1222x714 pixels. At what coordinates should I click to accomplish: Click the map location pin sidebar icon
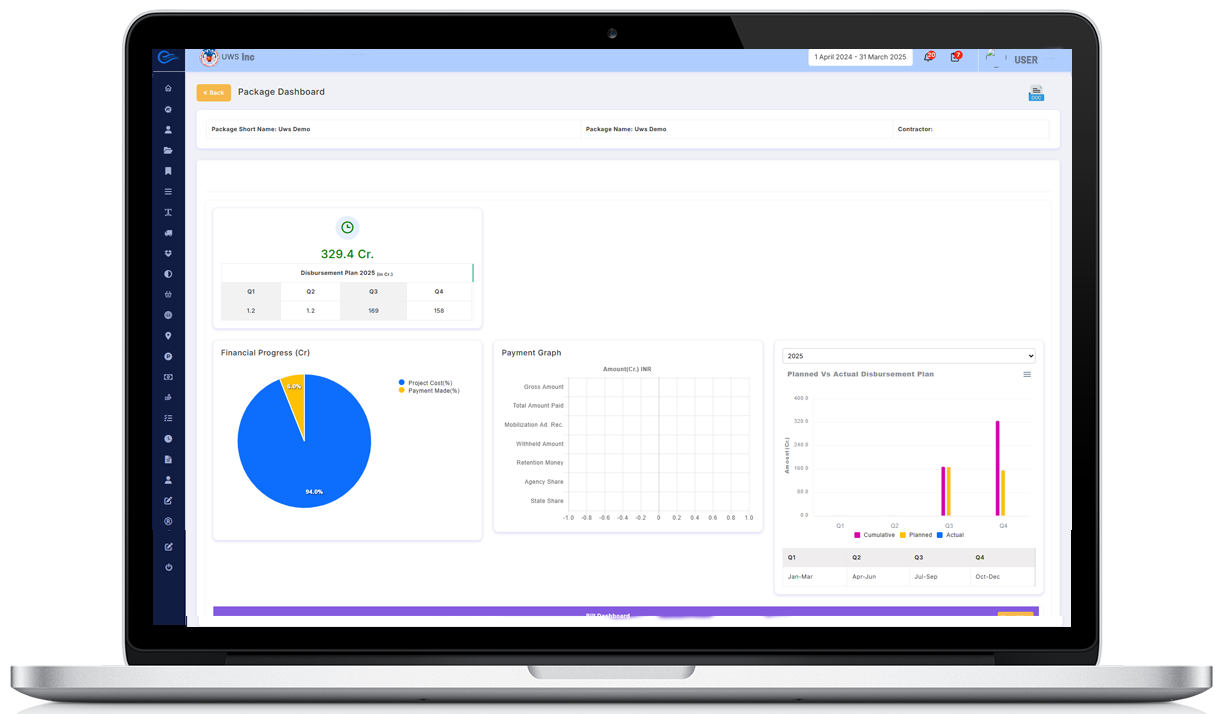point(168,336)
